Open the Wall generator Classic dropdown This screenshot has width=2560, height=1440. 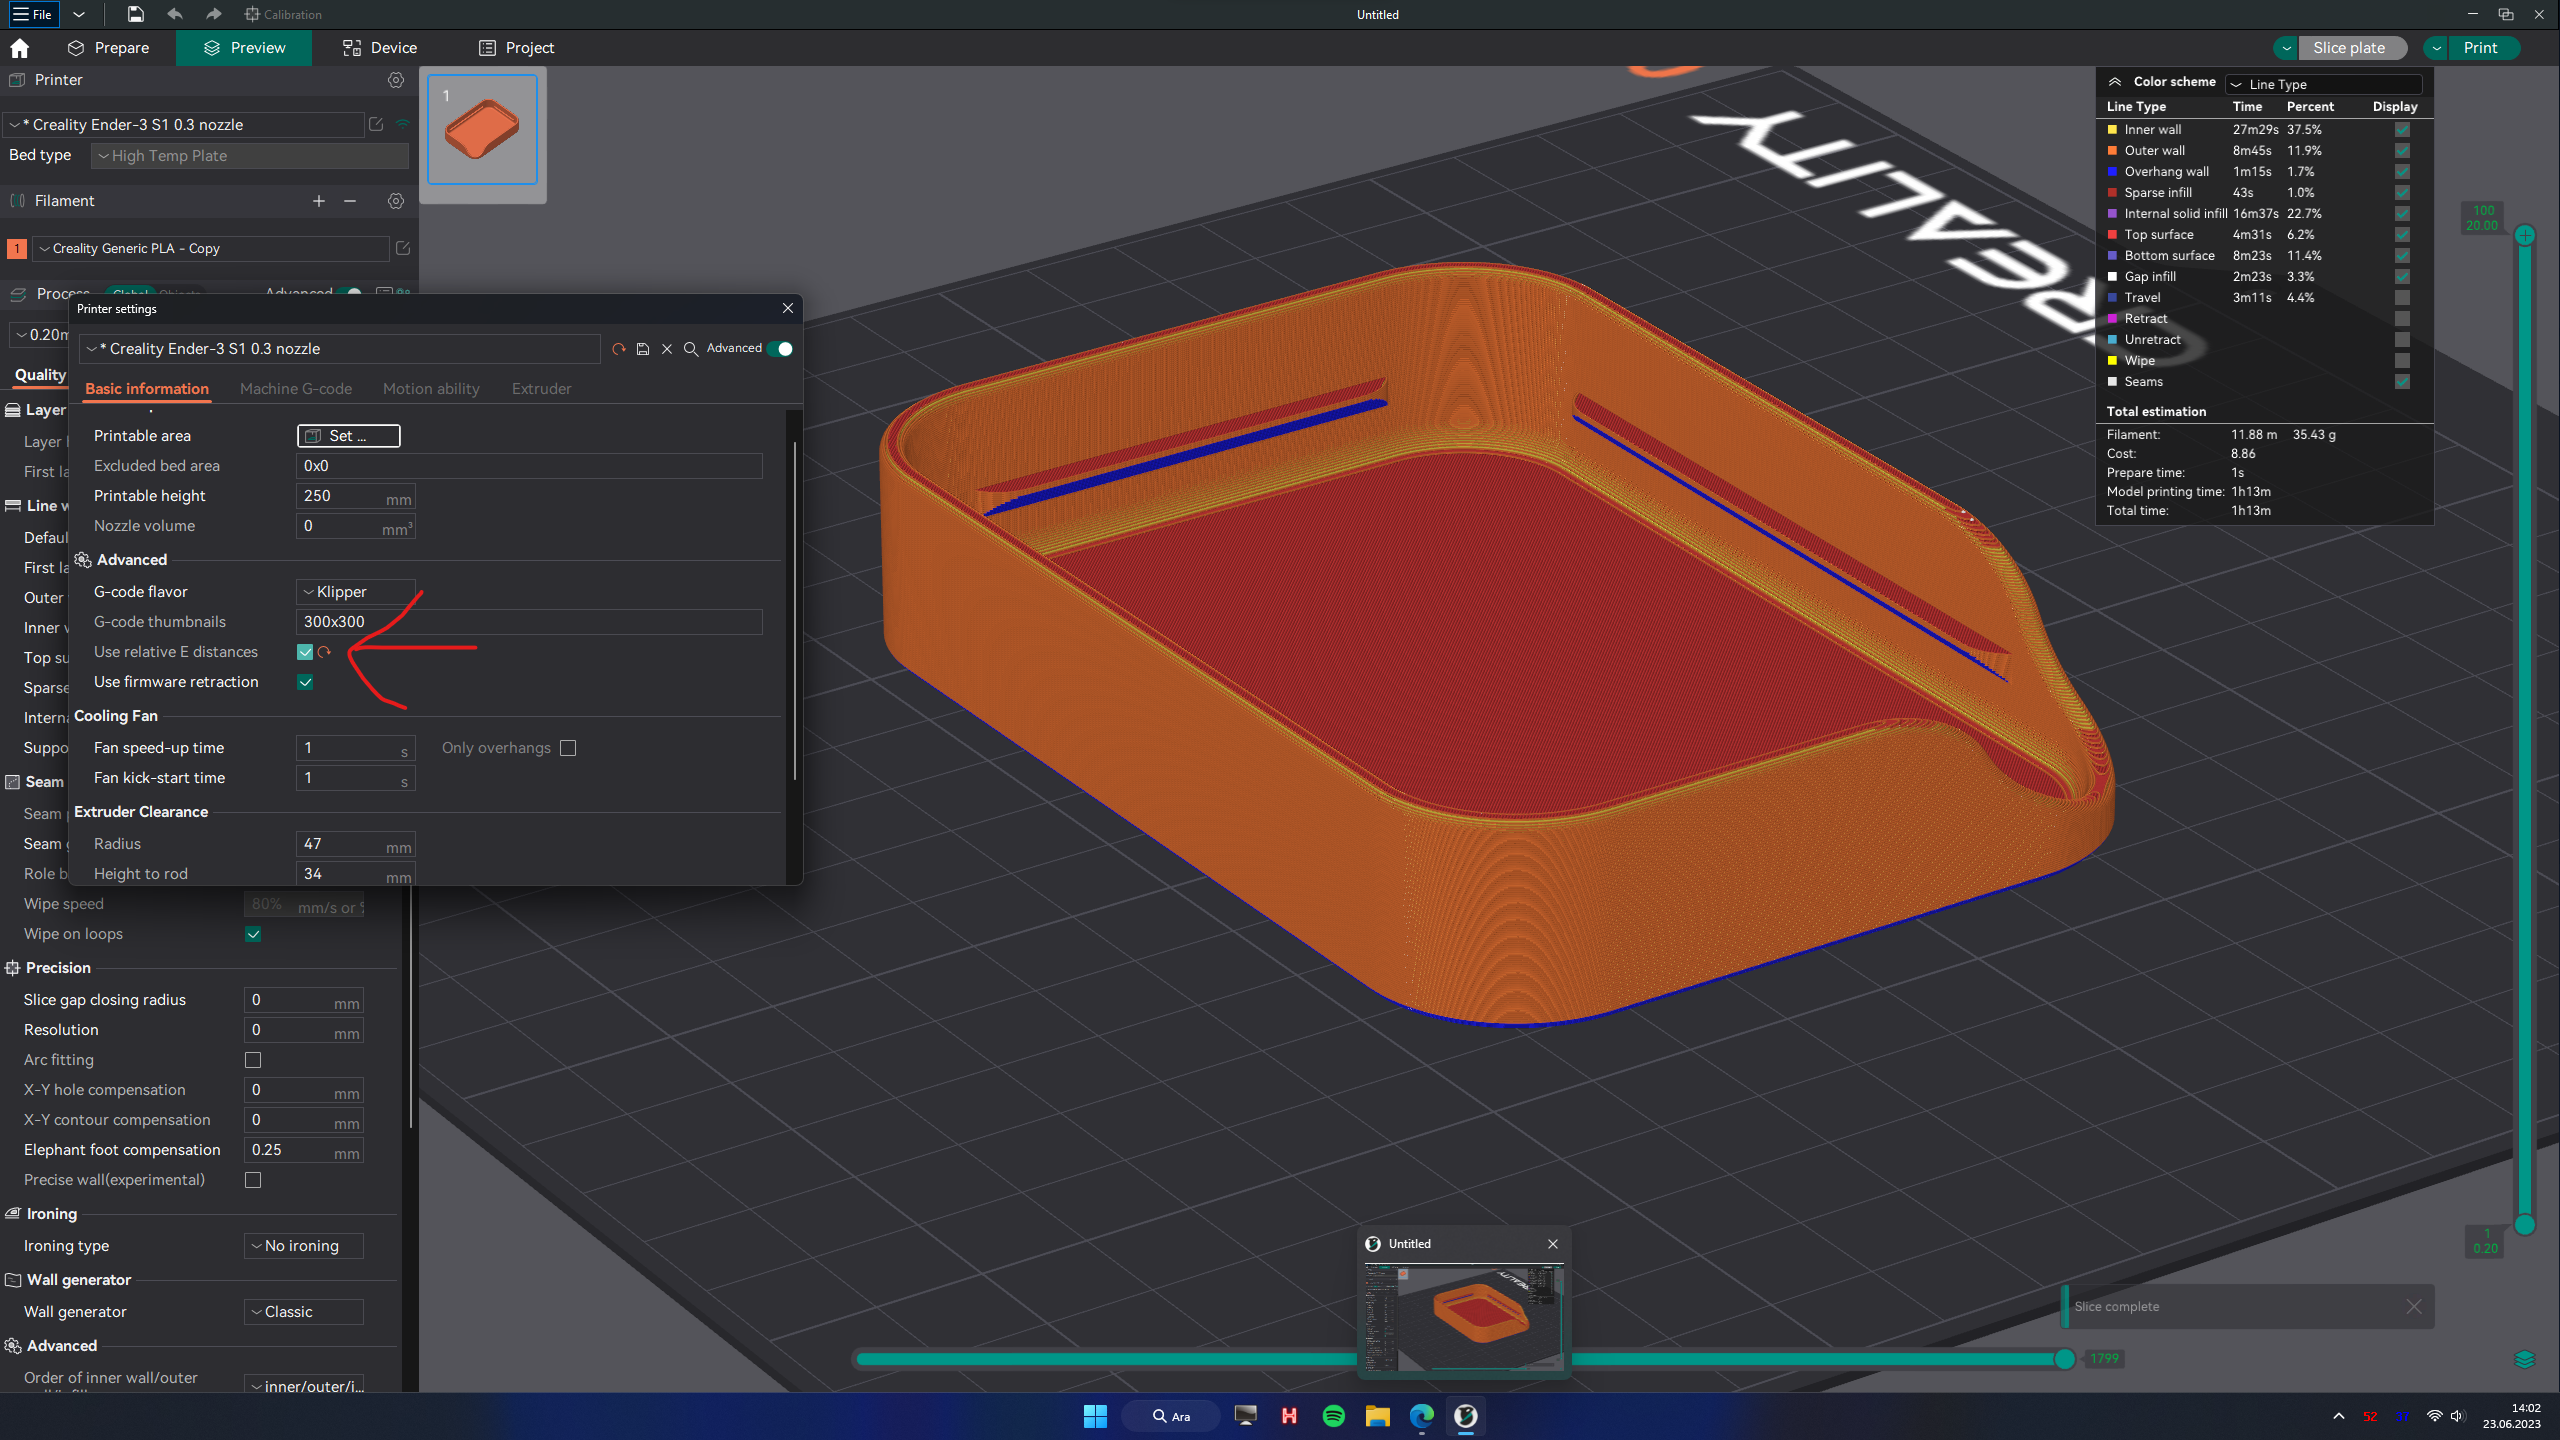tap(302, 1311)
